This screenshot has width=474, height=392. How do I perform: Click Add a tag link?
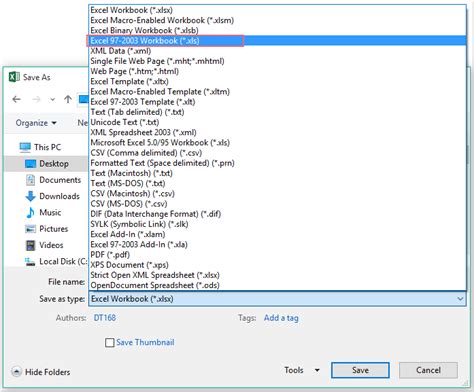[x=281, y=318]
